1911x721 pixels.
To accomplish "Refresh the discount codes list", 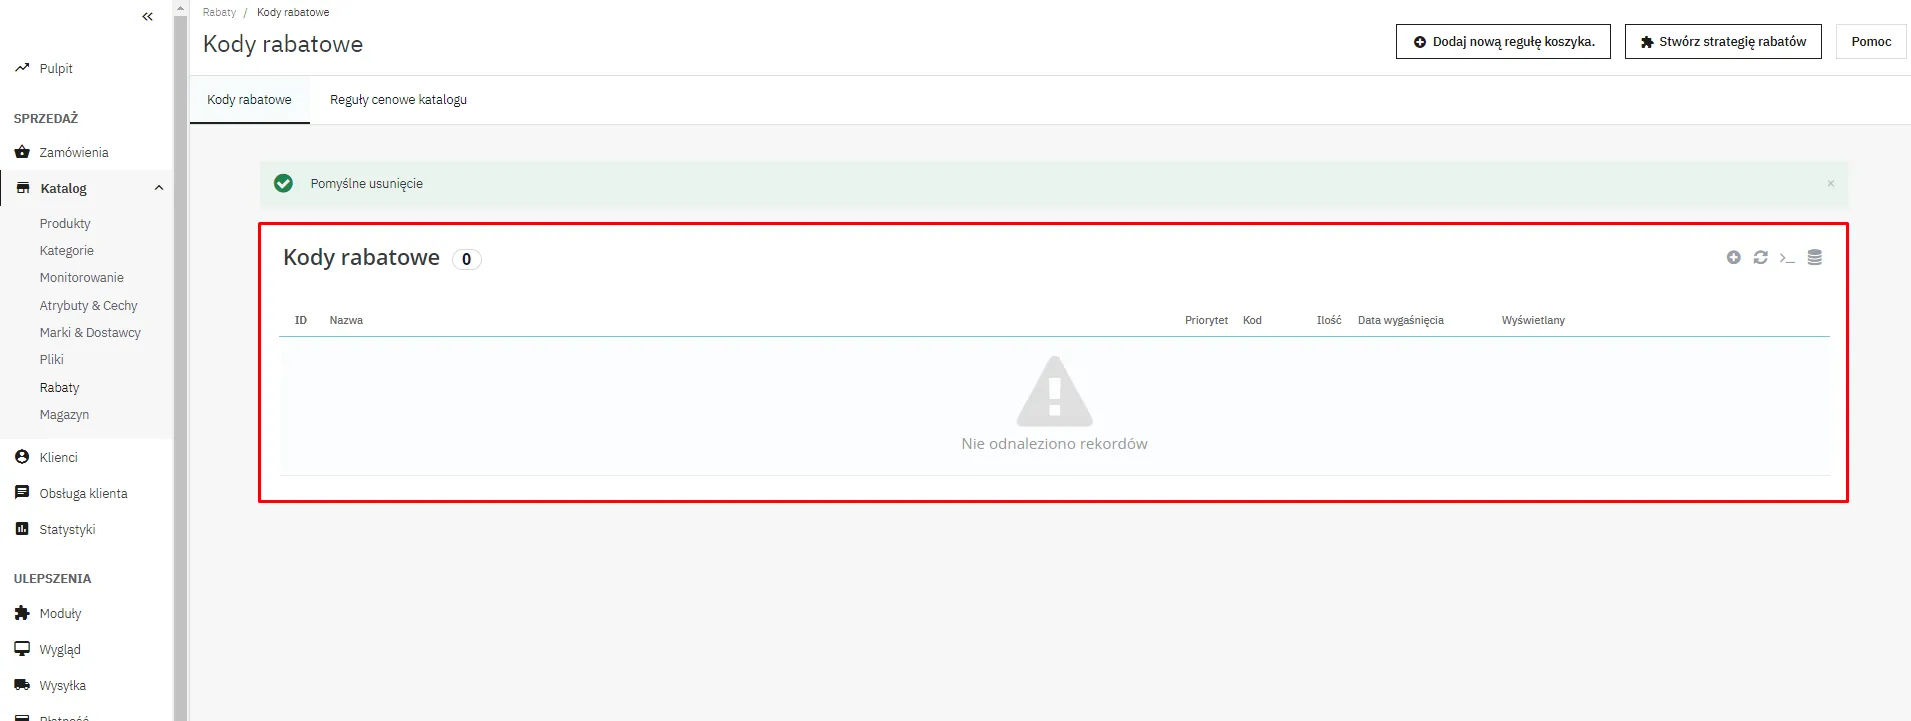I will (x=1760, y=258).
